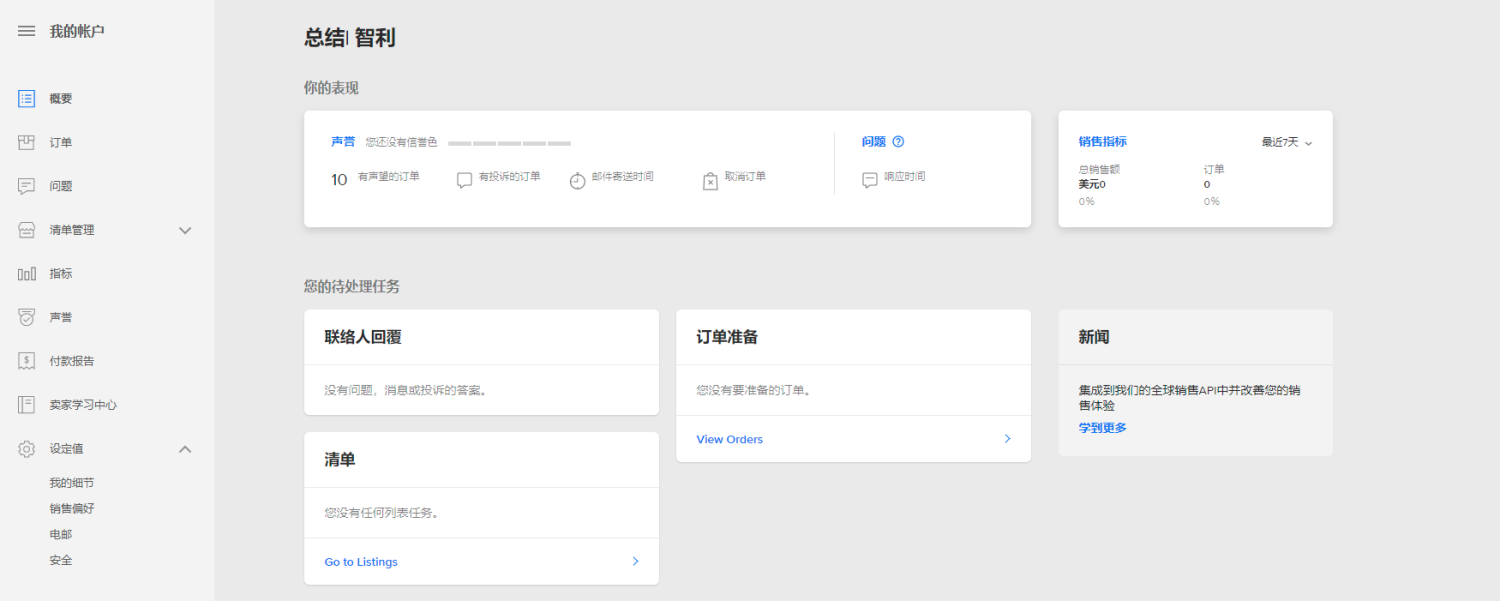Screen dimensions: 1500x601
Task: Collapse the 设定值 section chevron
Action: (x=185, y=449)
